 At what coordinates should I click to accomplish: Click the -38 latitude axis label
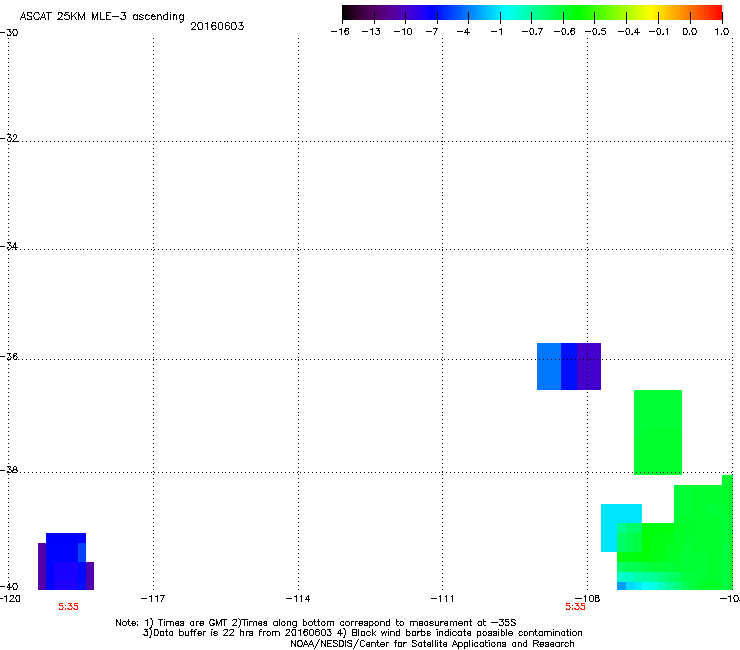9,470
